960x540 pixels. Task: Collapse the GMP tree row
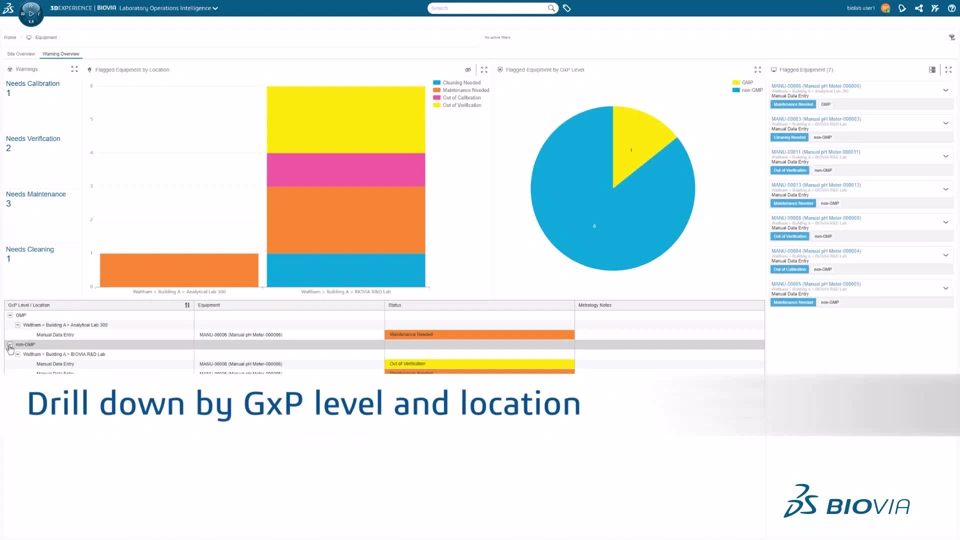point(10,315)
